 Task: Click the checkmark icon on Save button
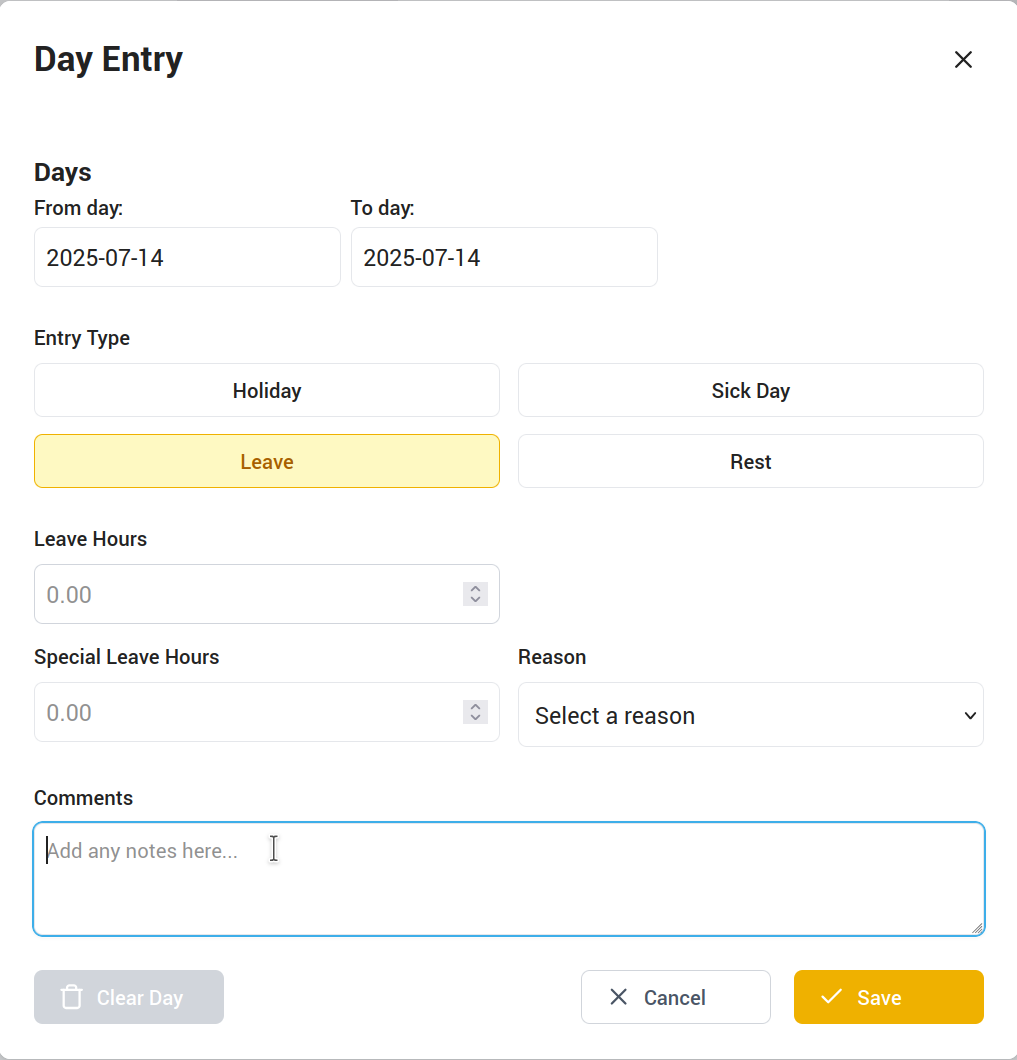pyautogui.click(x=831, y=997)
